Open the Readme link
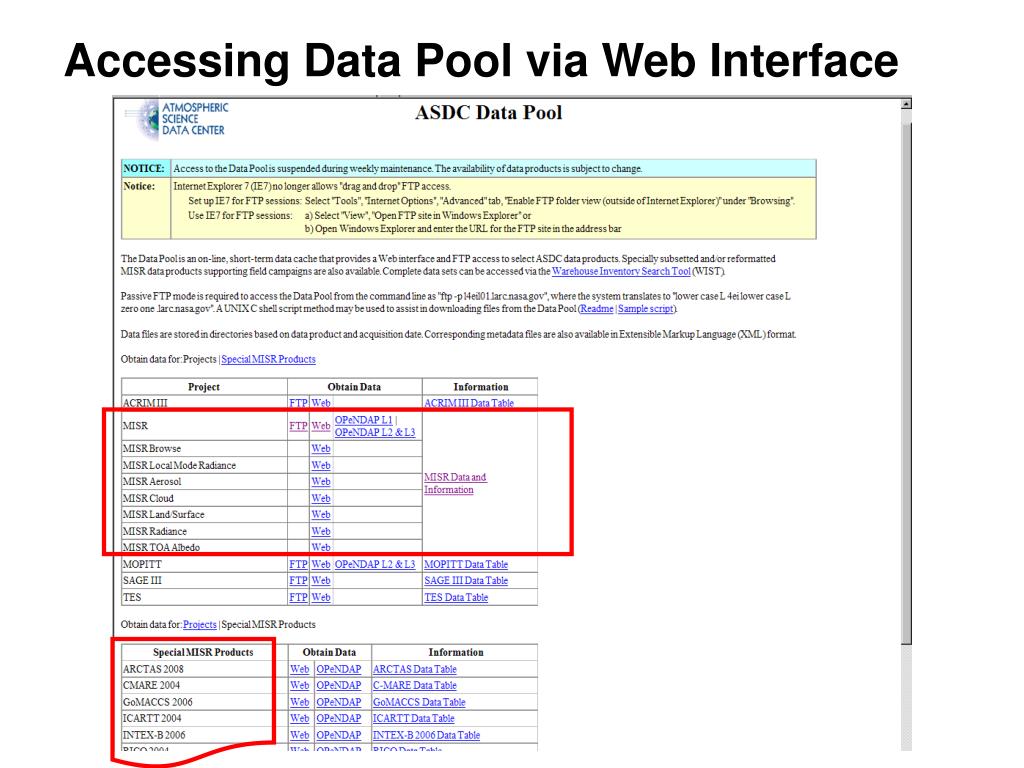The width and height of the screenshot is (1024, 768). 597,309
